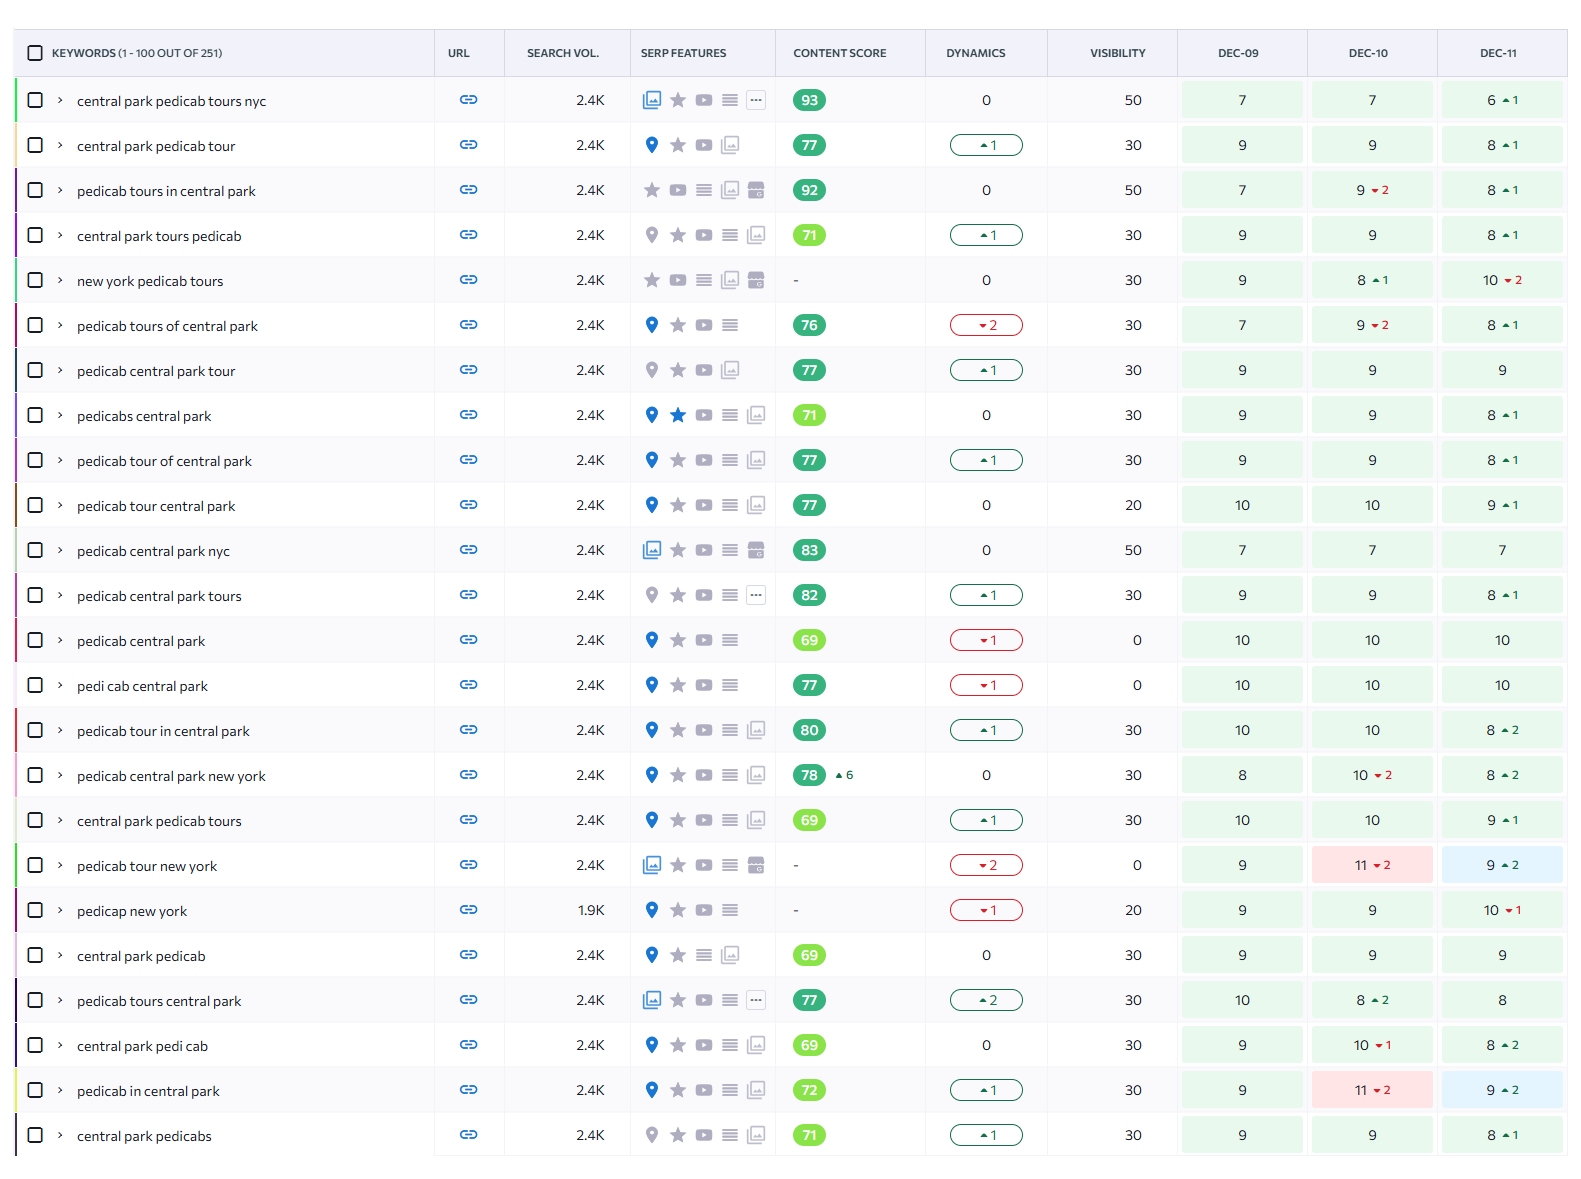Screen dimensions: 1581x1179
Task: Expand the 'central park pedicab tours nyc' row
Action: (60, 100)
